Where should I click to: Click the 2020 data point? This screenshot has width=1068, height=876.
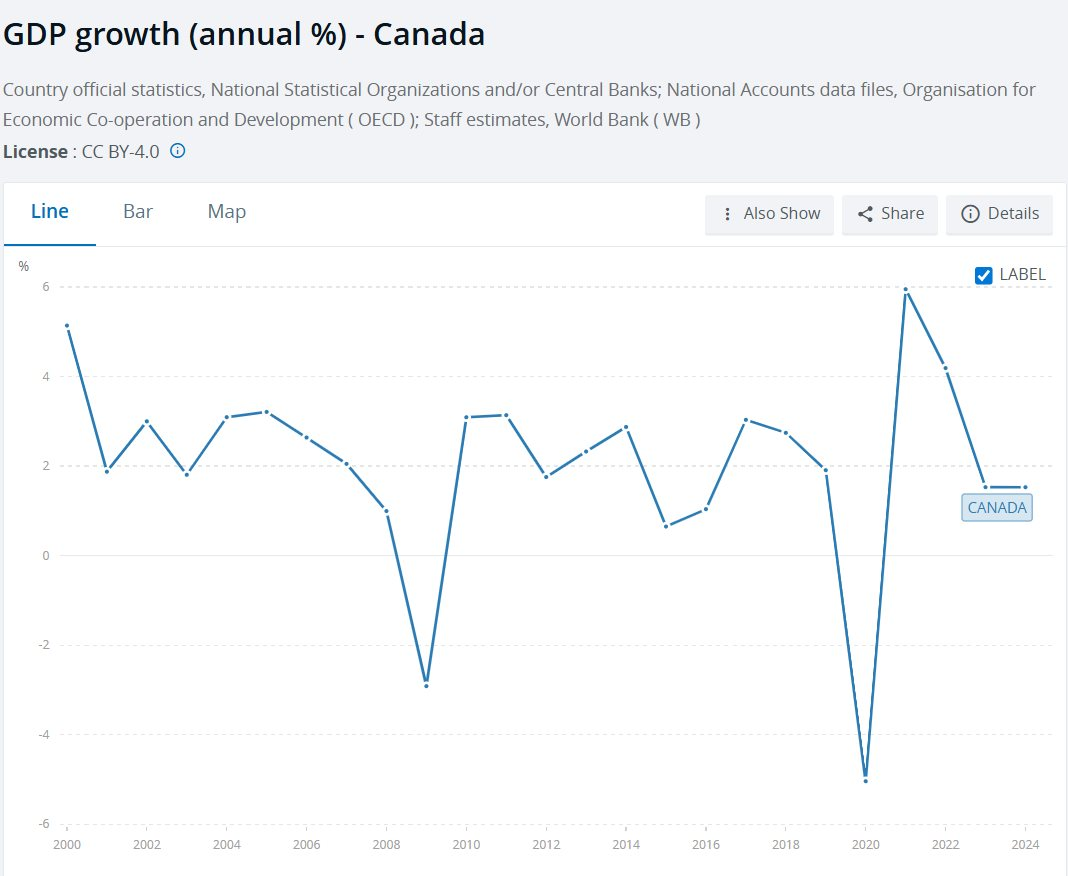pos(866,780)
